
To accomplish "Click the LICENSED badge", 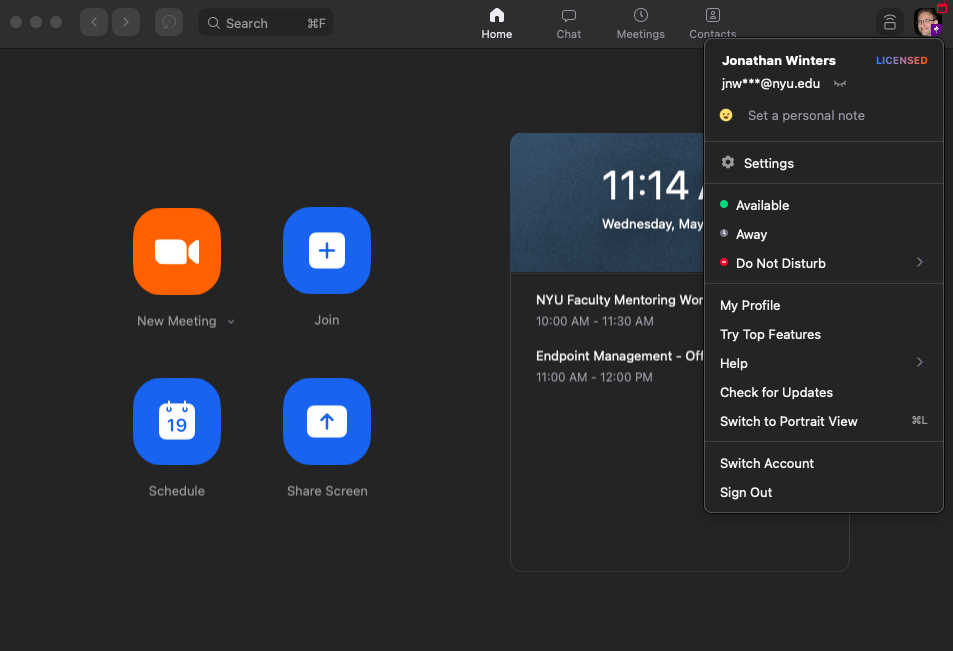I will (x=901, y=60).
